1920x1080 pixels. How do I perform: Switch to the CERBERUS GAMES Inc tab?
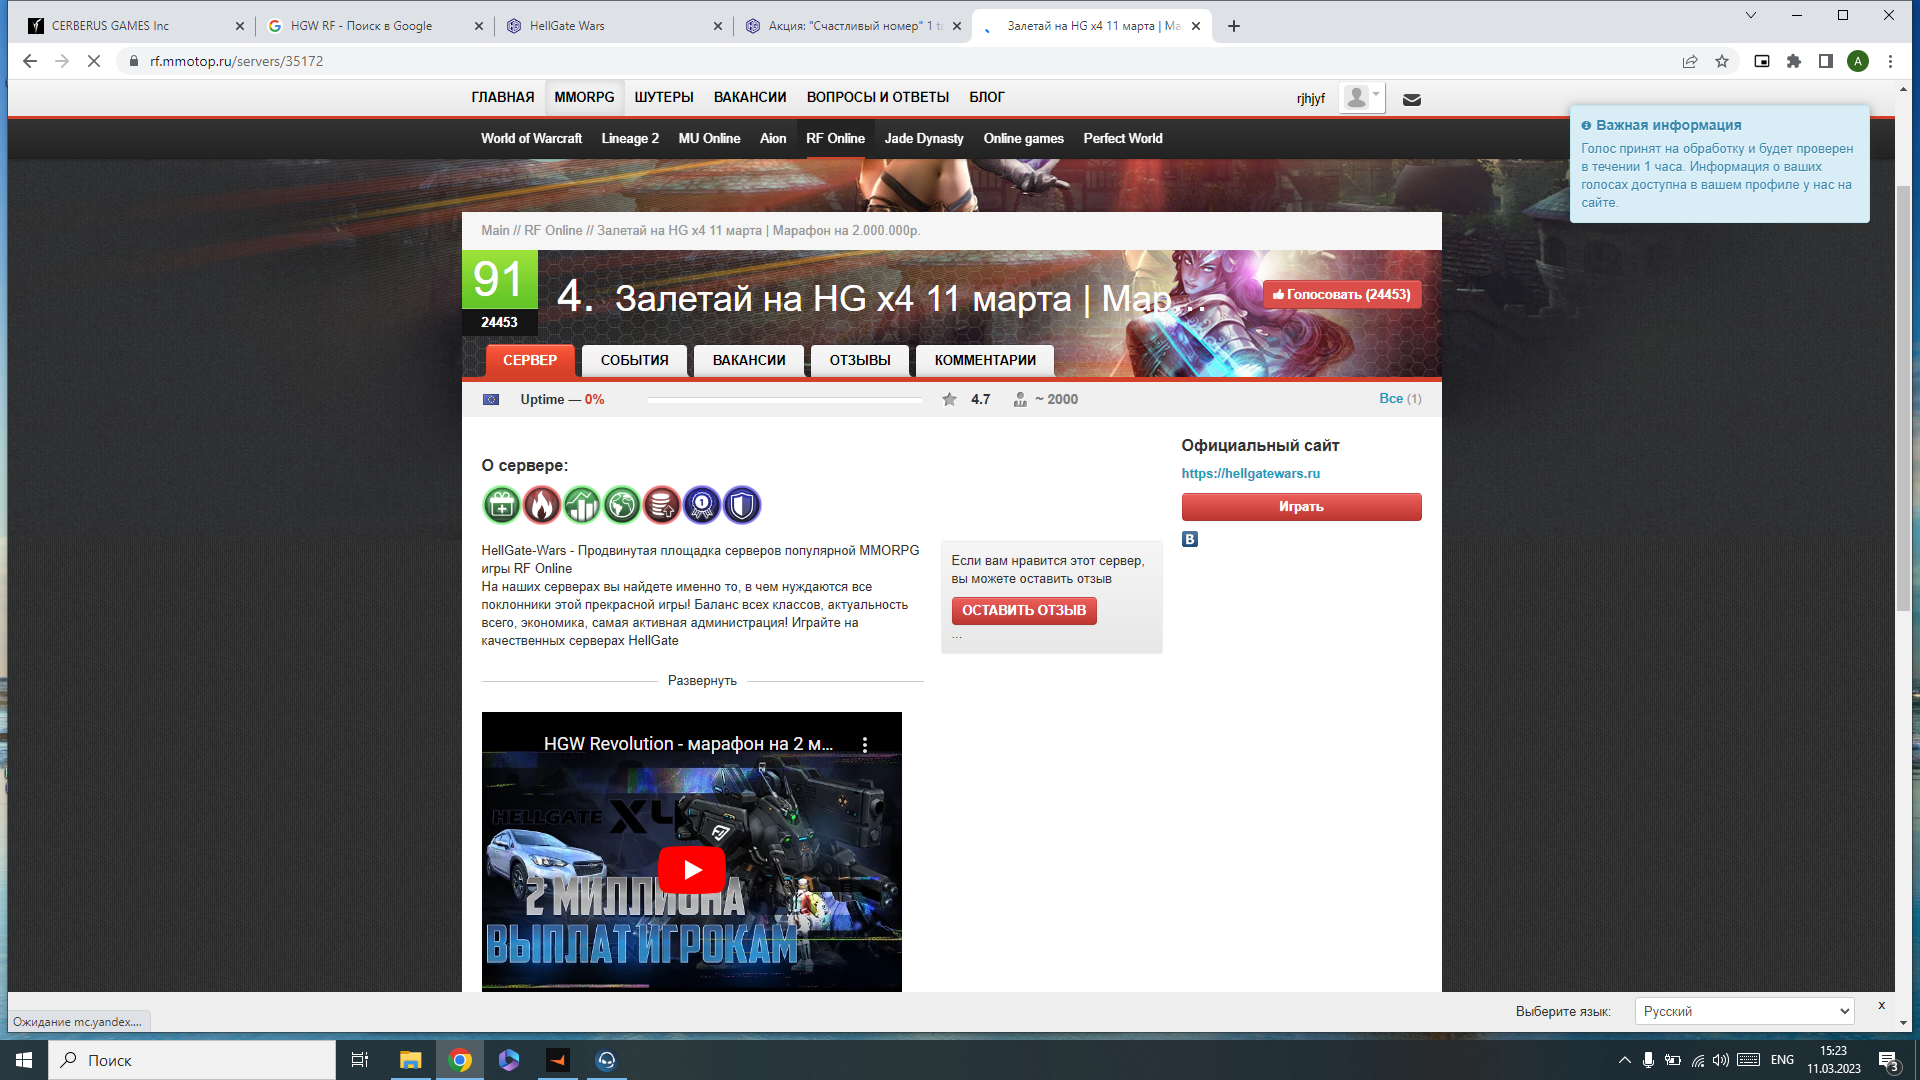135,26
